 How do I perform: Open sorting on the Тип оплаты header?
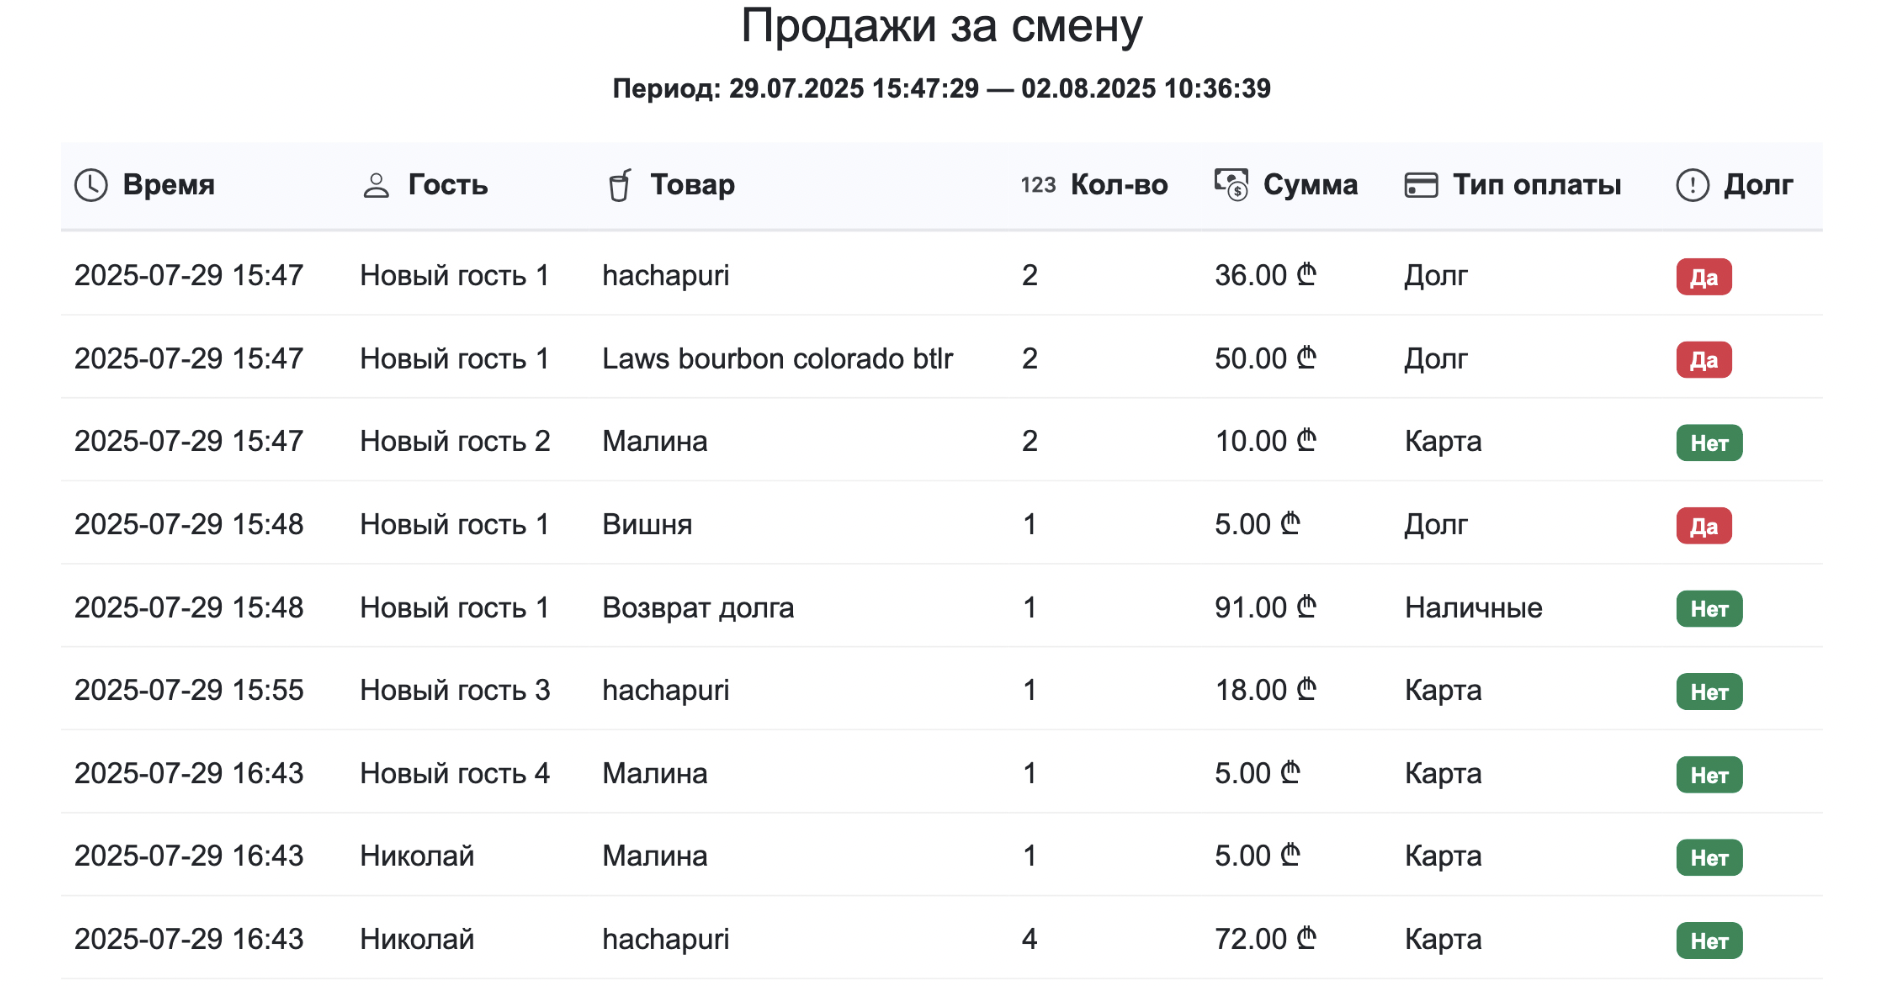1536,184
